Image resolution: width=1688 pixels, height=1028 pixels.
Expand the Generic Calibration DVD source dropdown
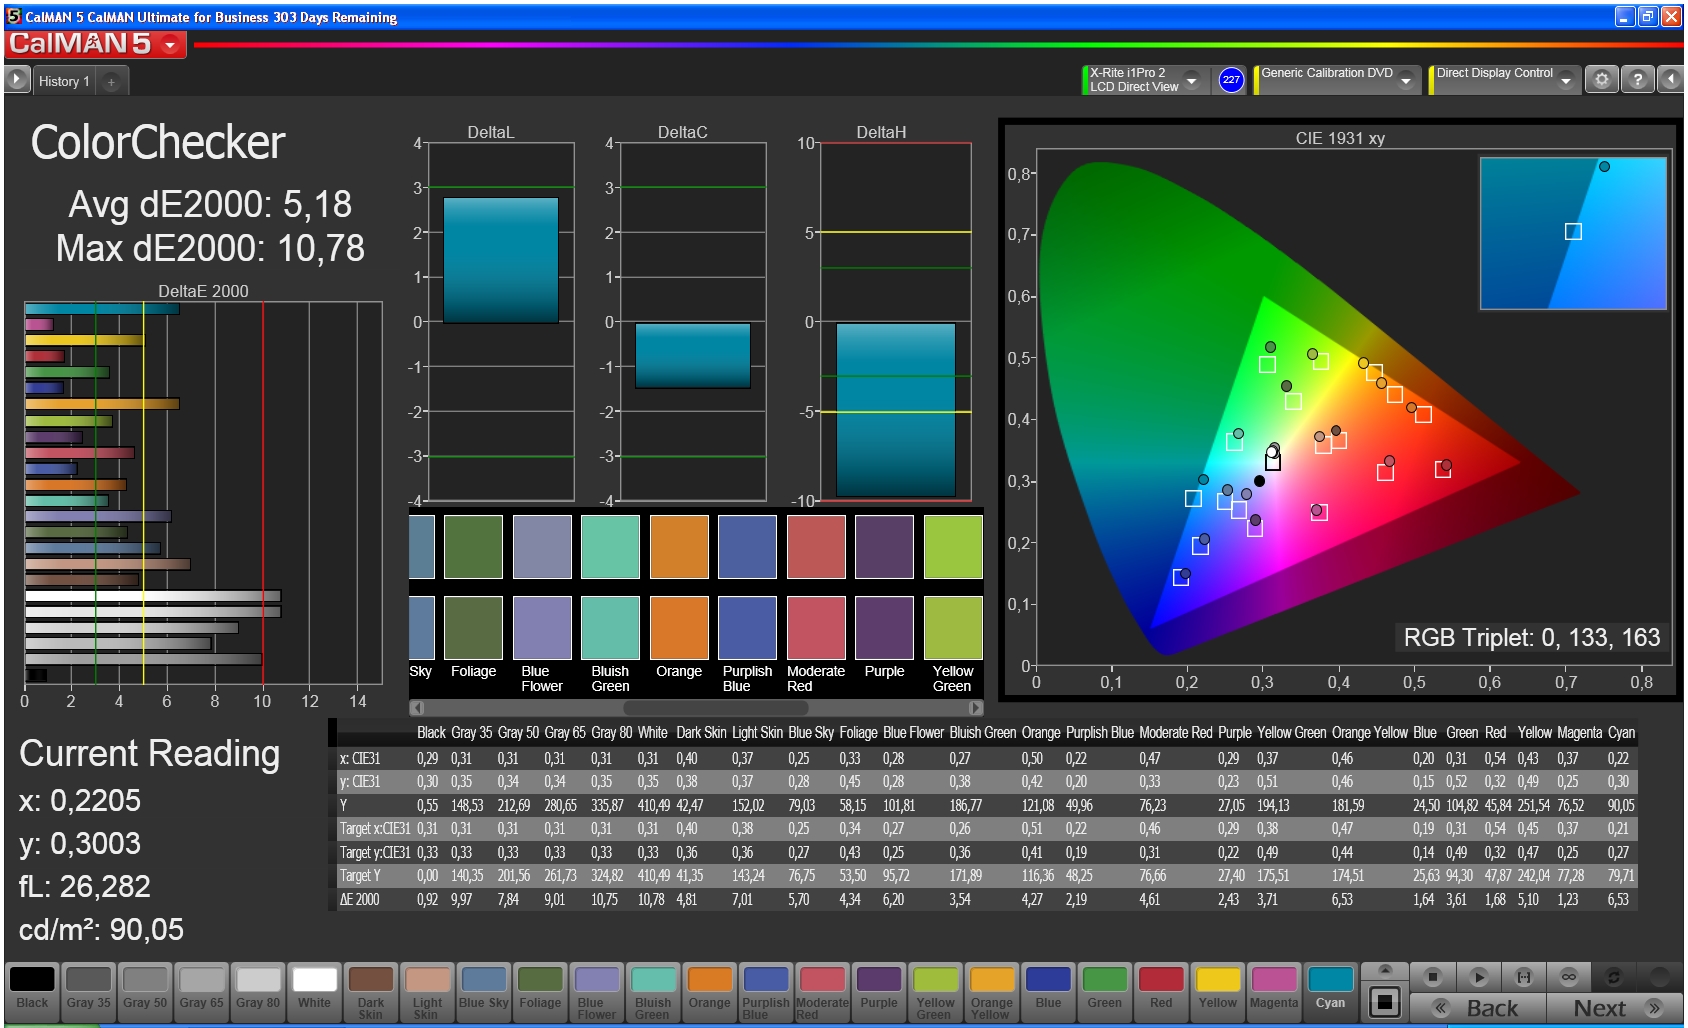coord(1406,80)
